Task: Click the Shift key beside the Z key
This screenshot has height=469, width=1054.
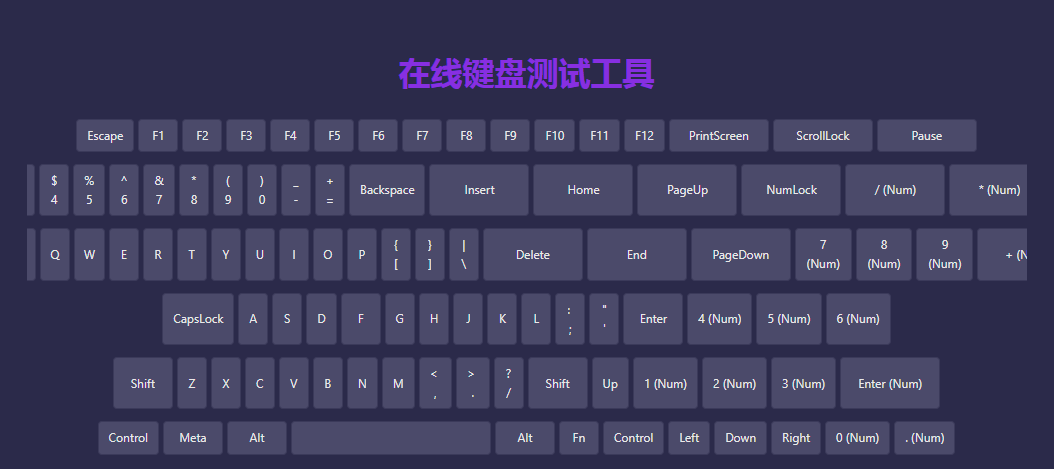Action: tap(143, 384)
